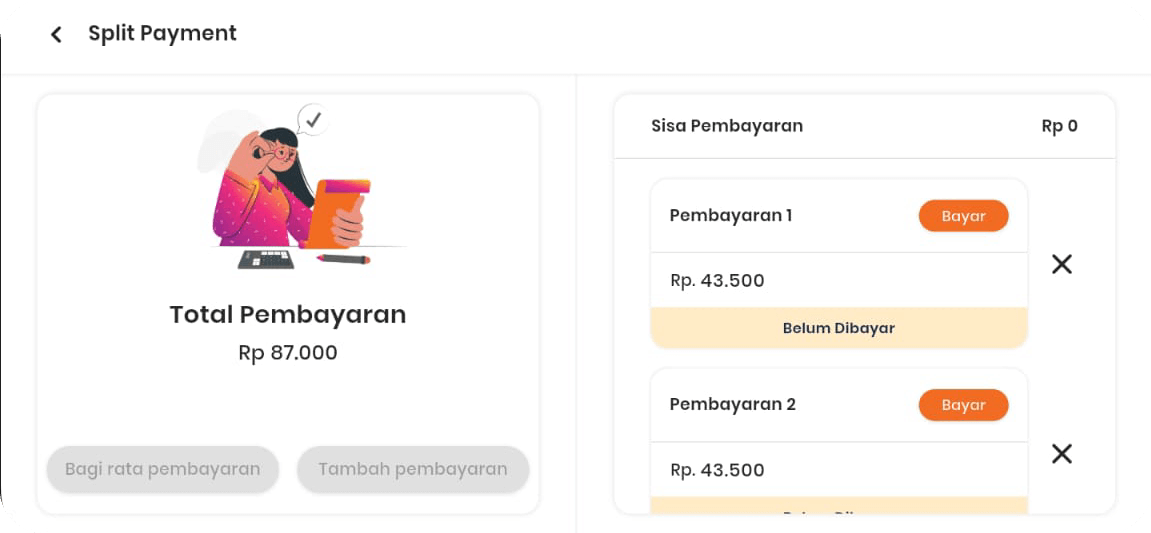Click the checkmark speech bubble in illustration
The height and width of the screenshot is (533, 1151).
[313, 121]
